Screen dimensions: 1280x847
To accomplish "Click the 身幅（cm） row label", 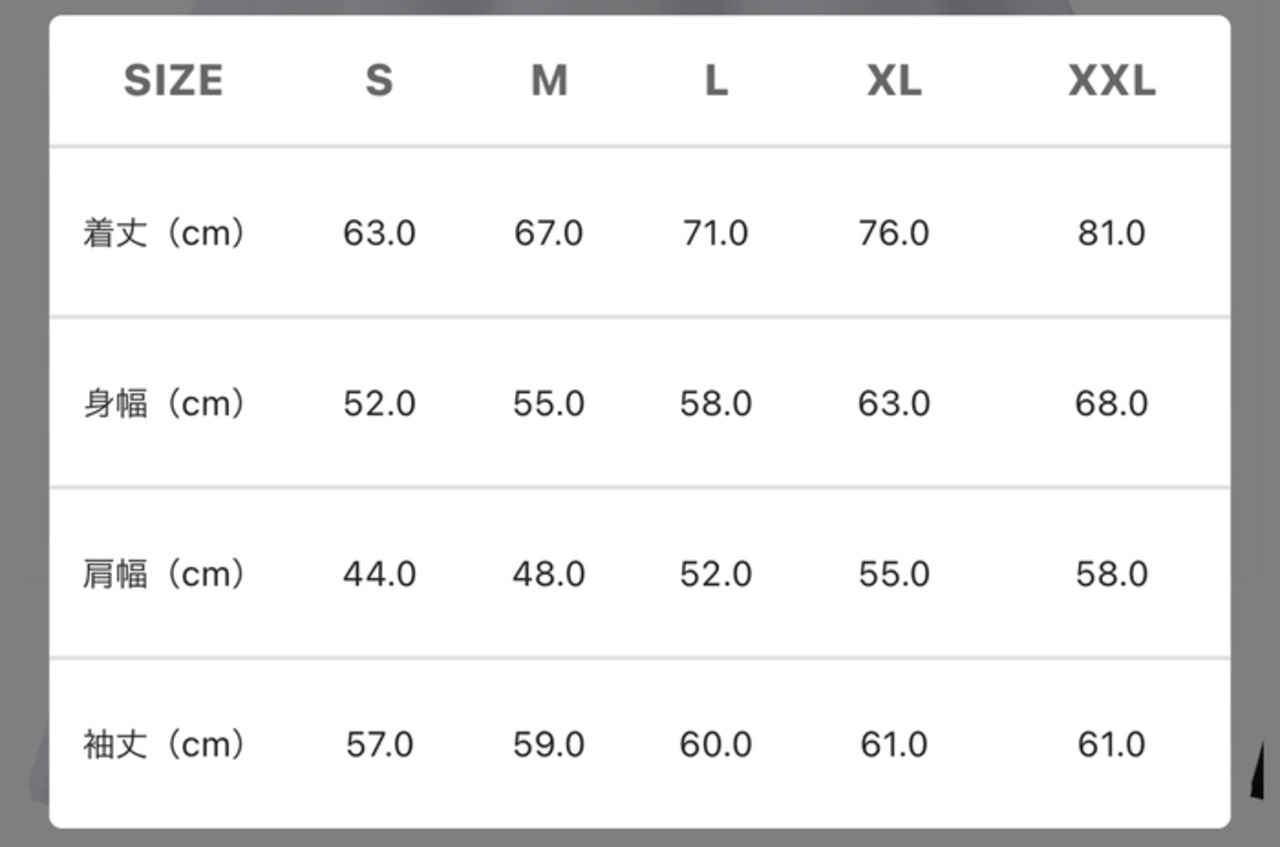I will 164,404.
